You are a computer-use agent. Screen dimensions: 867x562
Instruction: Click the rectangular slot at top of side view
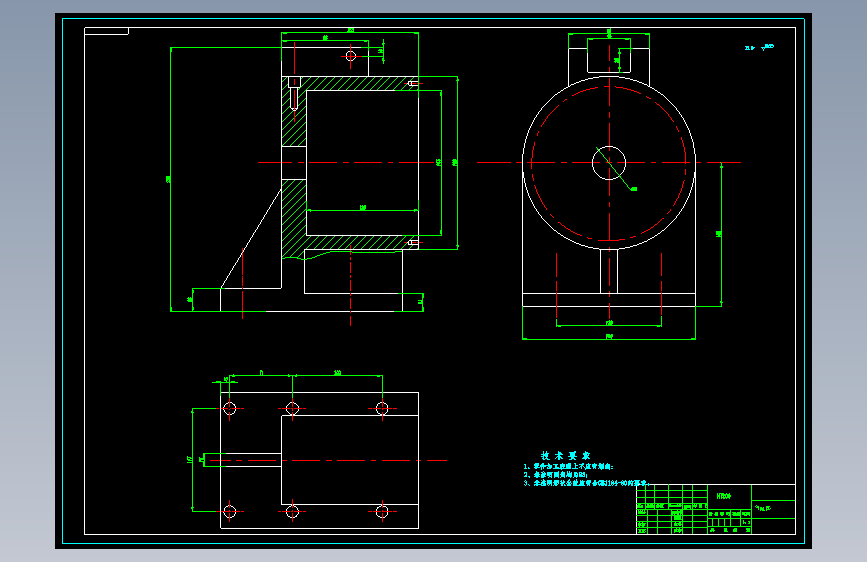[x=609, y=55]
